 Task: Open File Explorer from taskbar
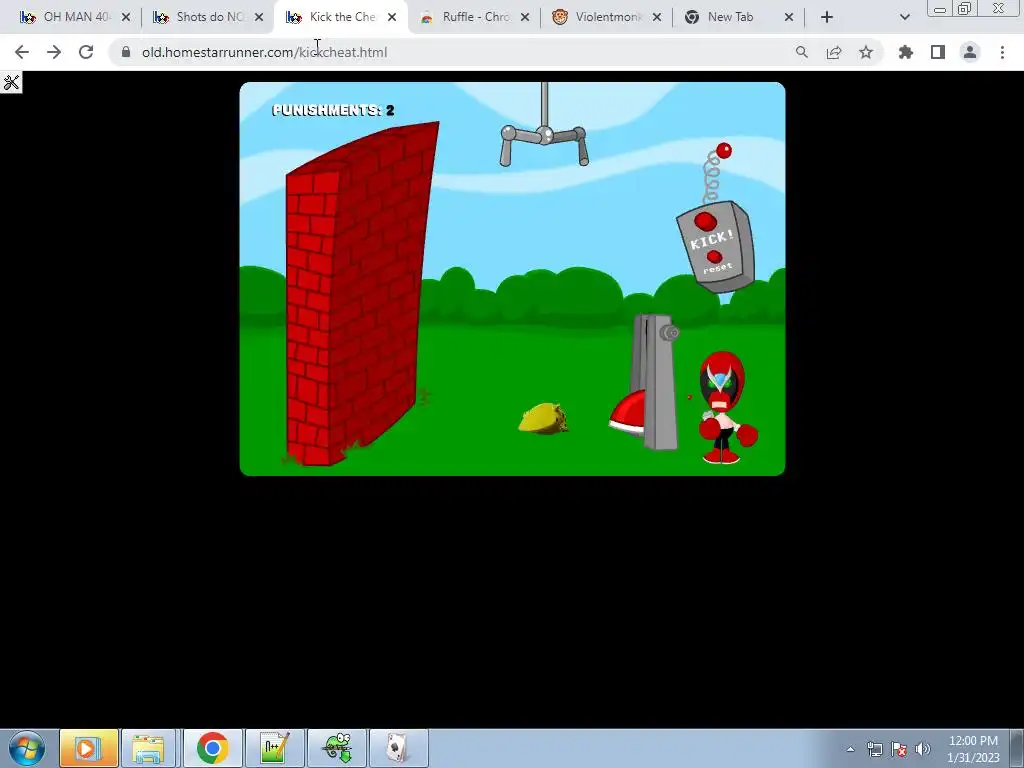pyautogui.click(x=149, y=748)
